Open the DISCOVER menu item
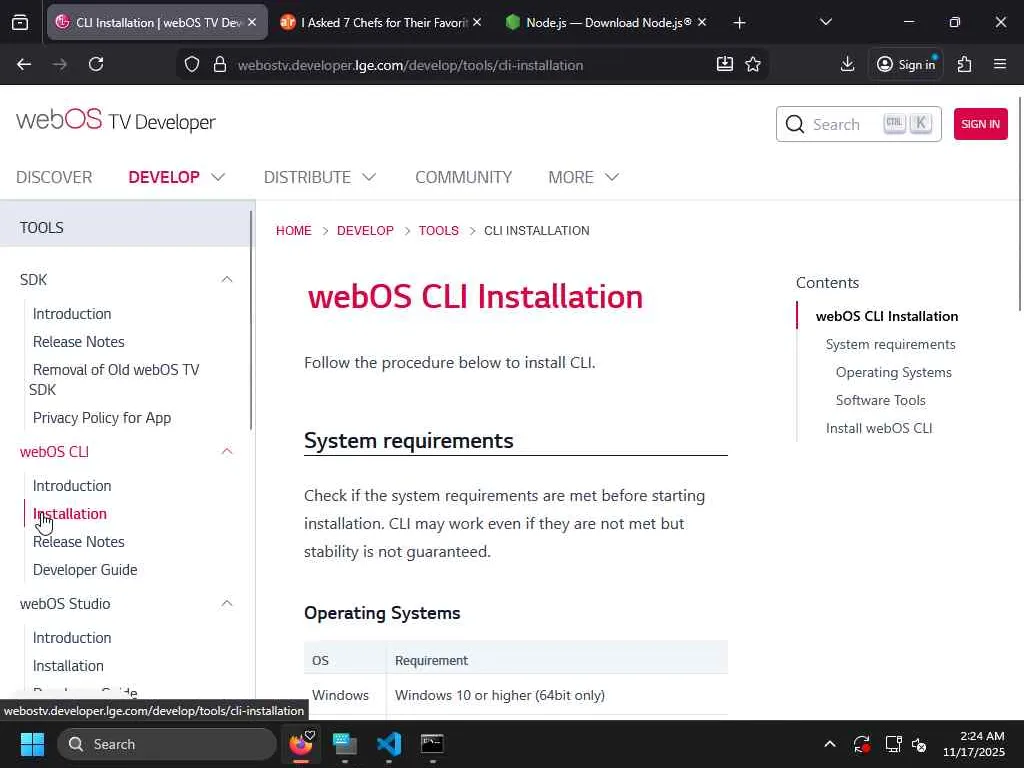This screenshot has width=1024, height=768. click(x=54, y=177)
